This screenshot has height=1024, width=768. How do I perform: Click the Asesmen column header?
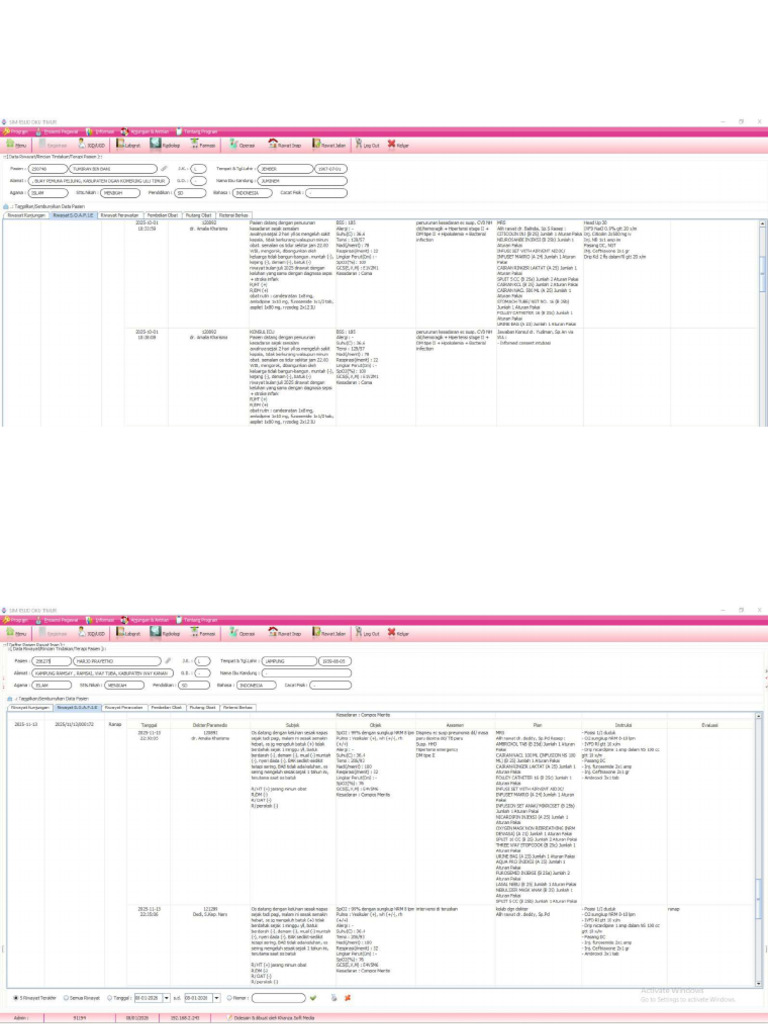[455, 724]
